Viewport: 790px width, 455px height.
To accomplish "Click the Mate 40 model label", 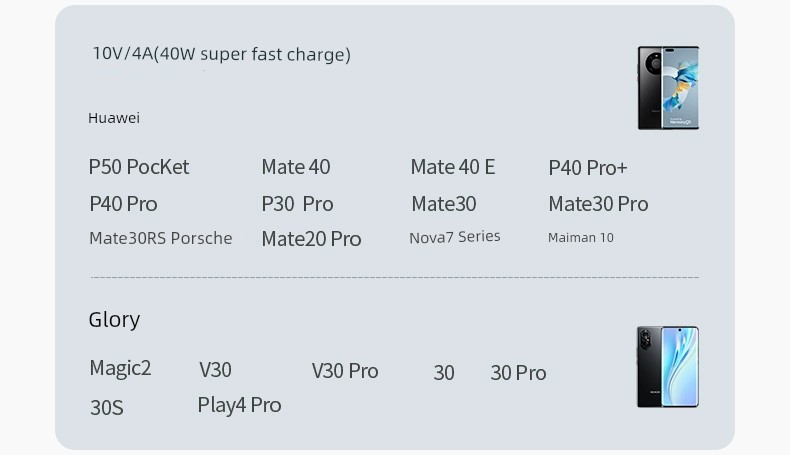I will (x=296, y=167).
